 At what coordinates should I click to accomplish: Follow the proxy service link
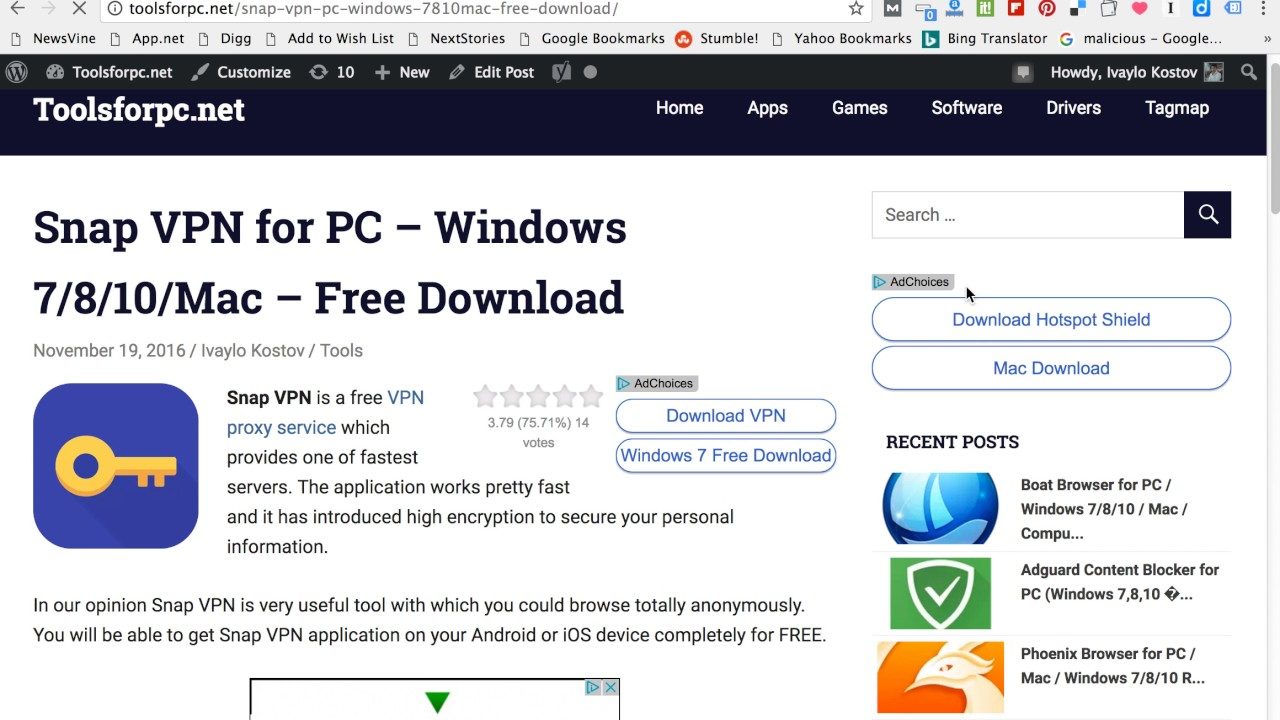coord(281,427)
